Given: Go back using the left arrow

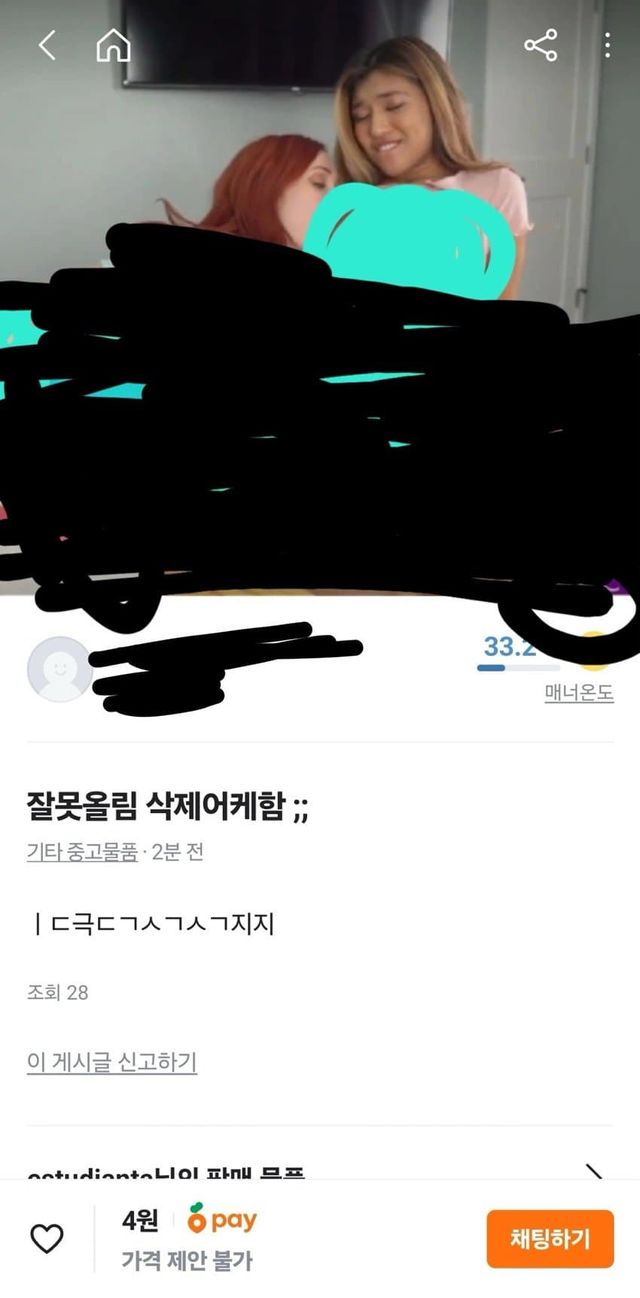Looking at the screenshot, I should [x=47, y=45].
